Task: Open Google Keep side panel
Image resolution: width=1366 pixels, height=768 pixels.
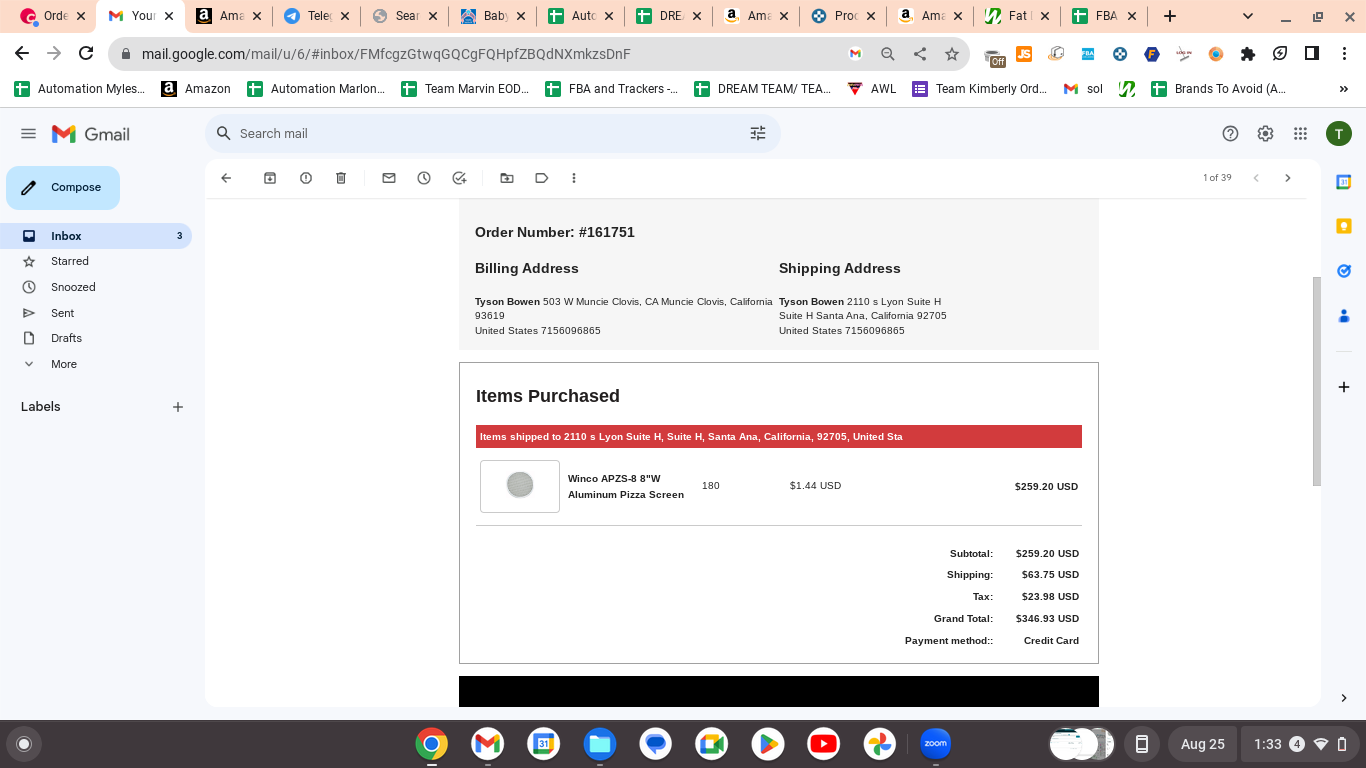Action: (1344, 226)
